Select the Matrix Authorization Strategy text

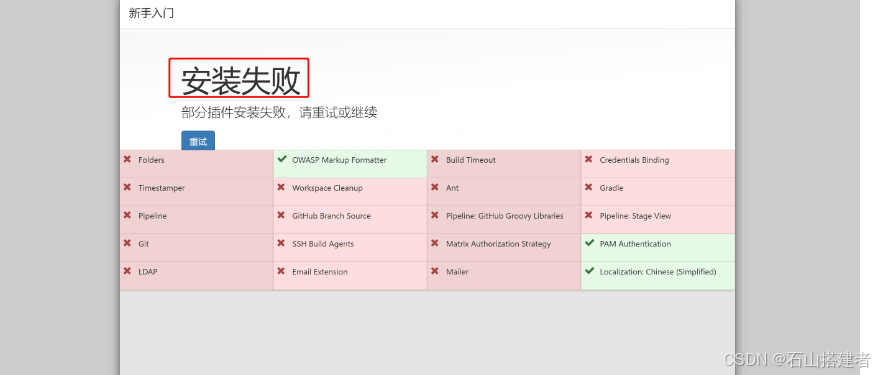(498, 244)
